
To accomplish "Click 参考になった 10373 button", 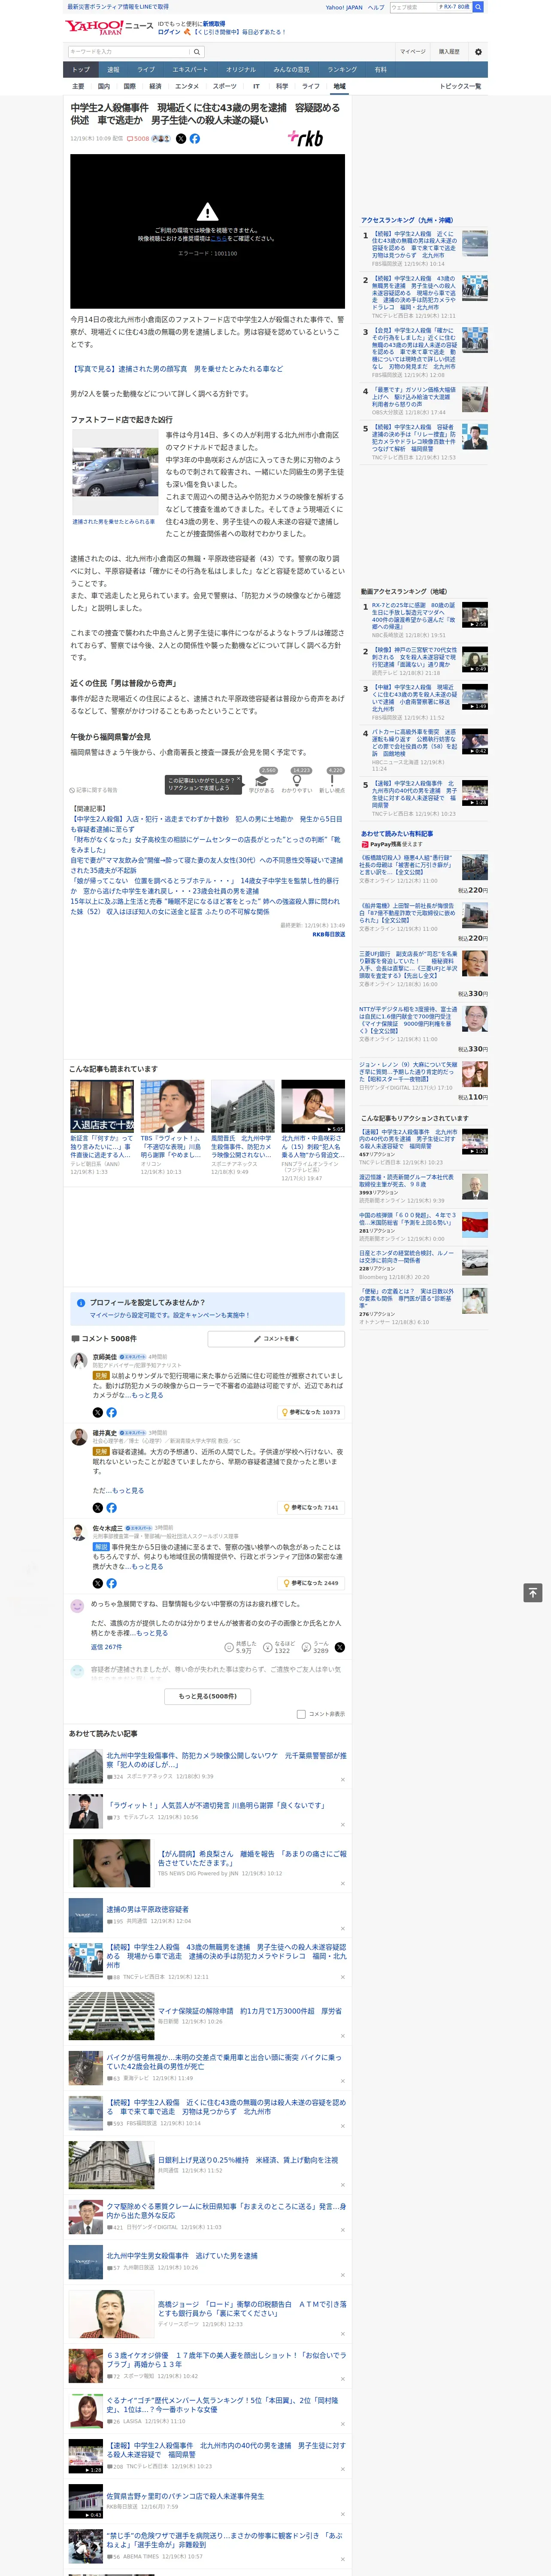I will [311, 1412].
